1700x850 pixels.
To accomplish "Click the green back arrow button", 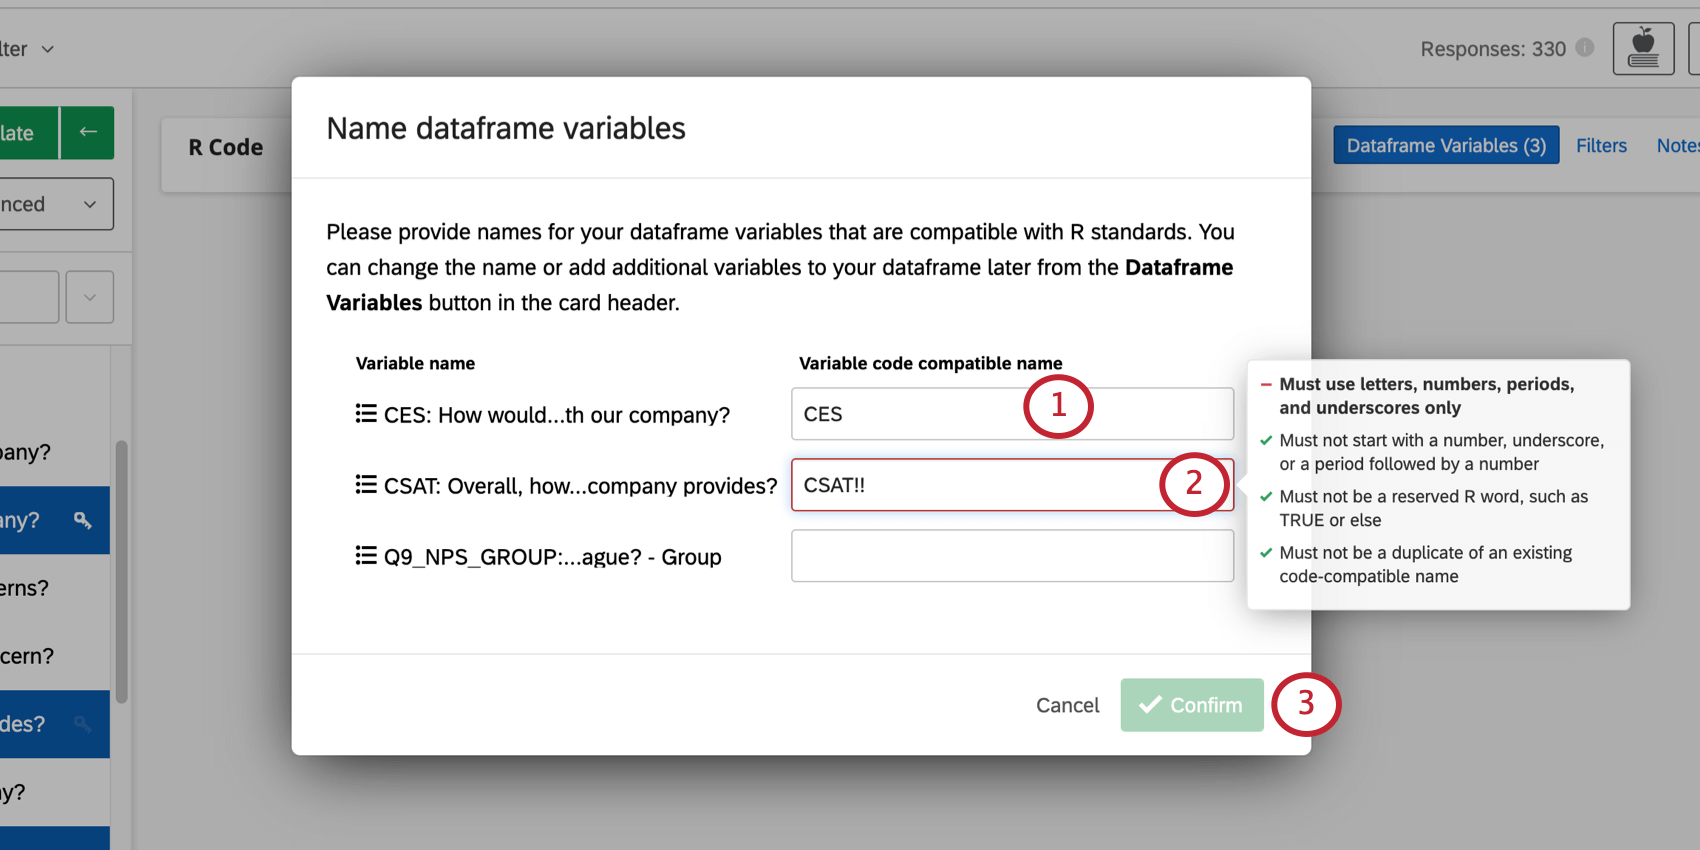I will coord(88,132).
